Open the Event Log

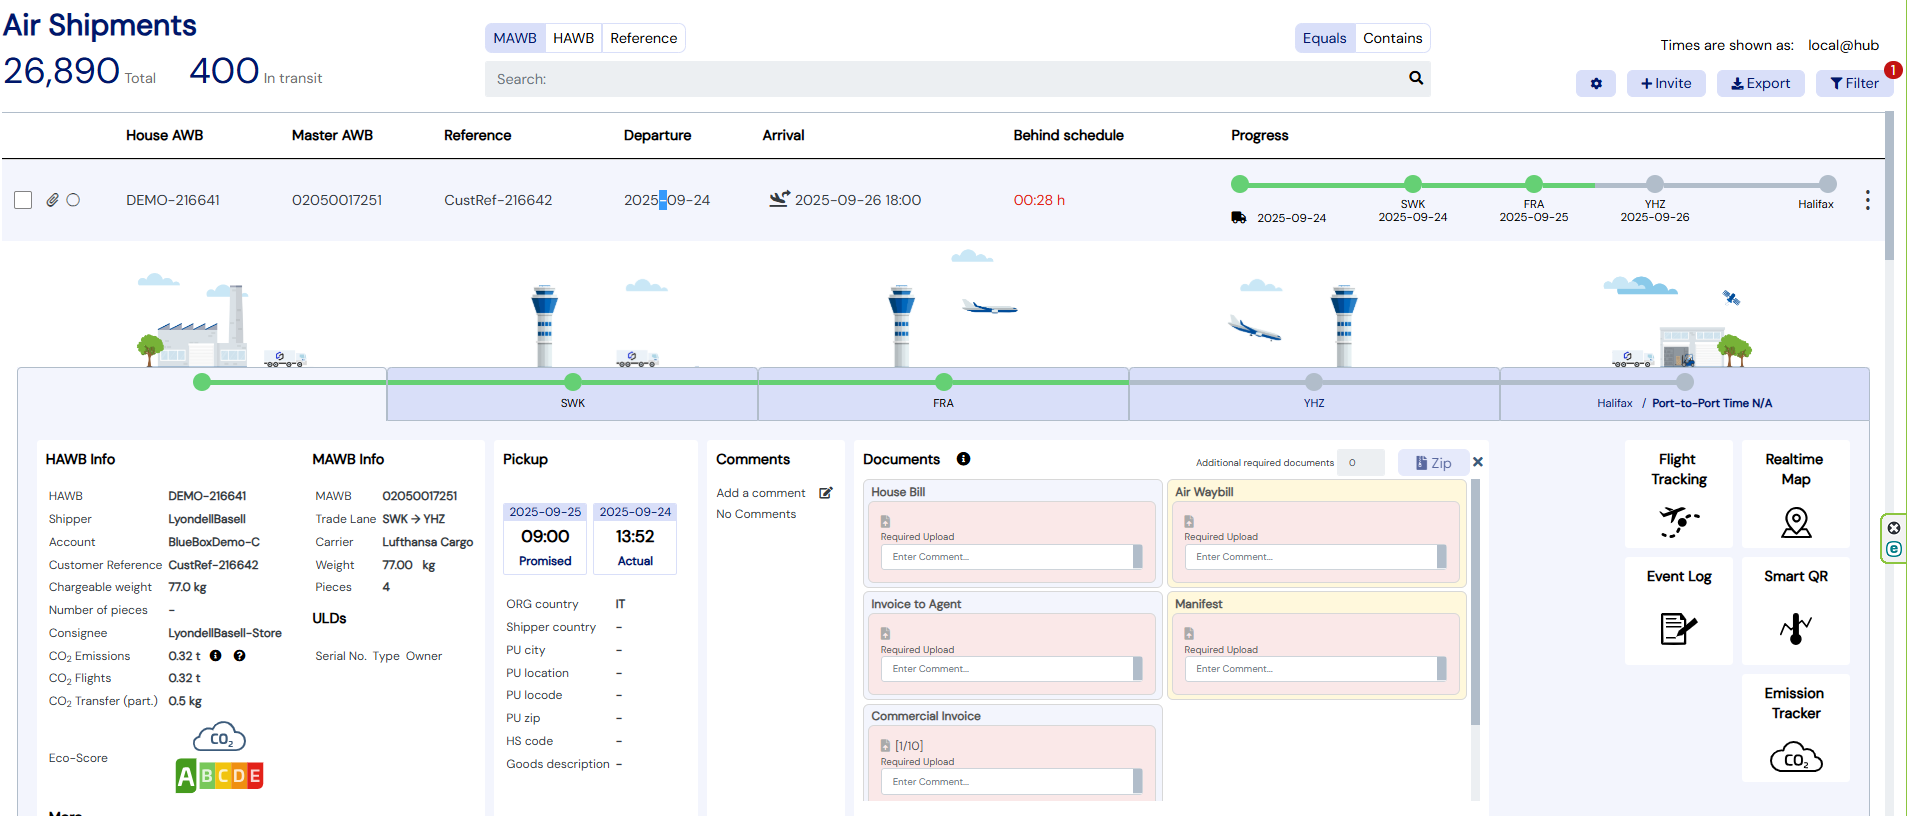1678,609
